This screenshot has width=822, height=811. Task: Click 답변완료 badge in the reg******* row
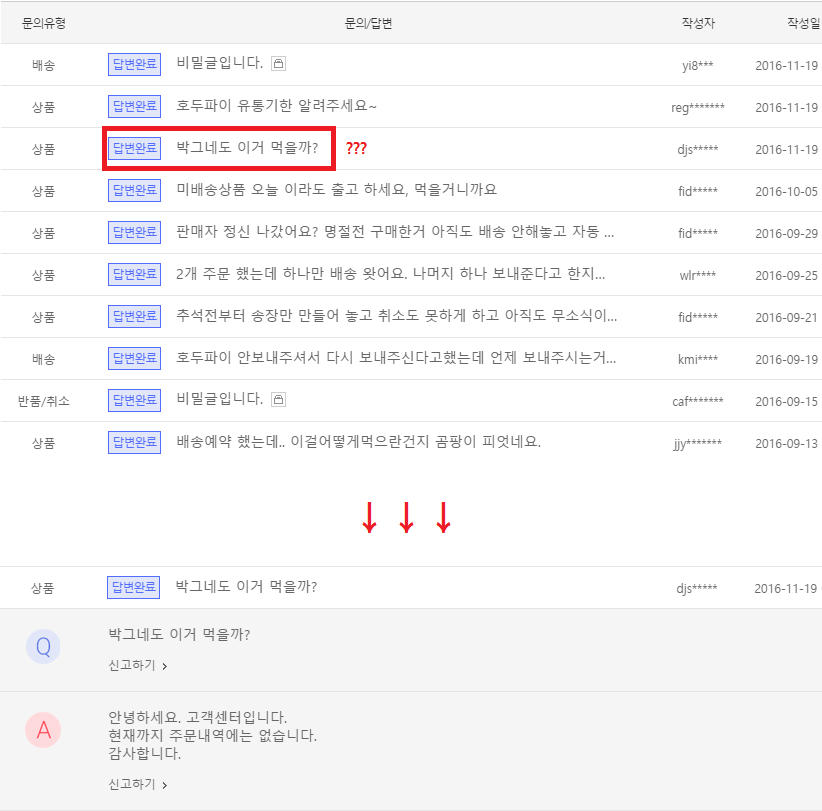(x=134, y=106)
